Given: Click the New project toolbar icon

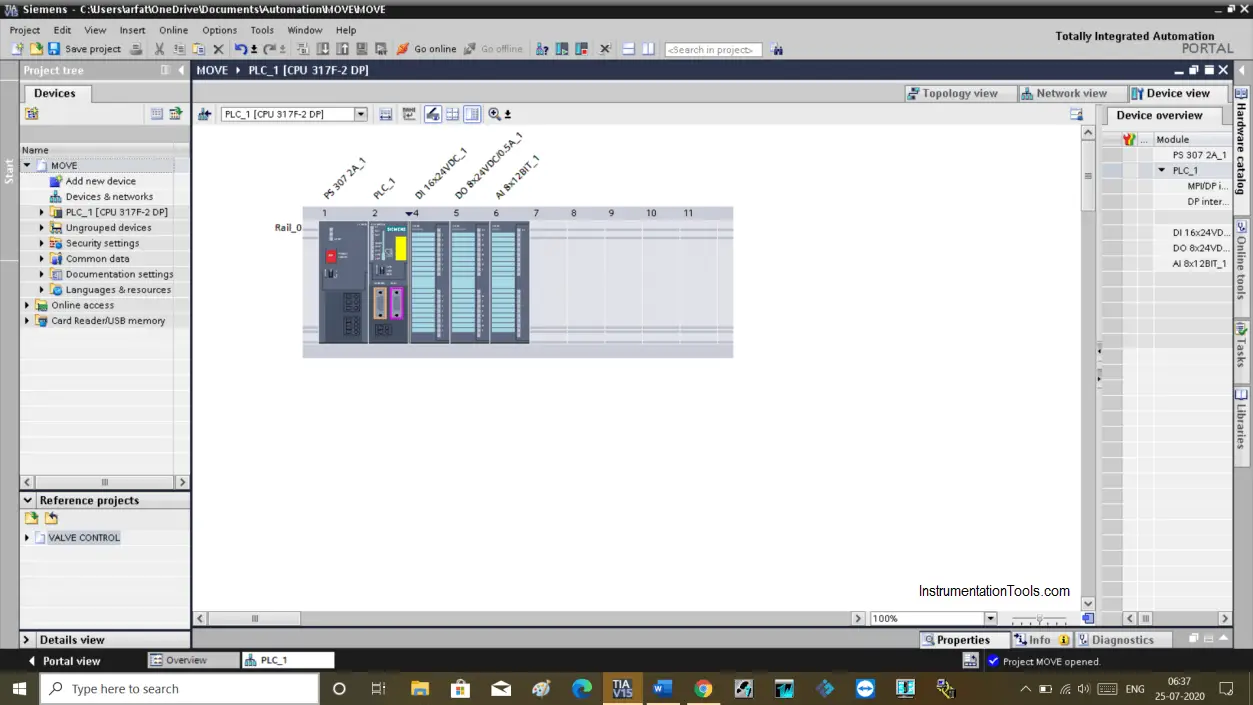Looking at the screenshot, I should 17,49.
